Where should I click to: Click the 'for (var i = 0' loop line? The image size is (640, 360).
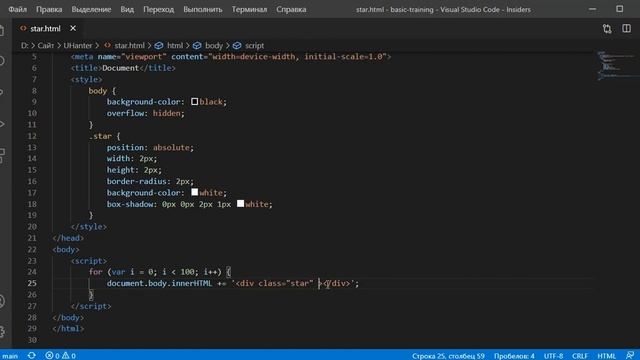coord(160,271)
